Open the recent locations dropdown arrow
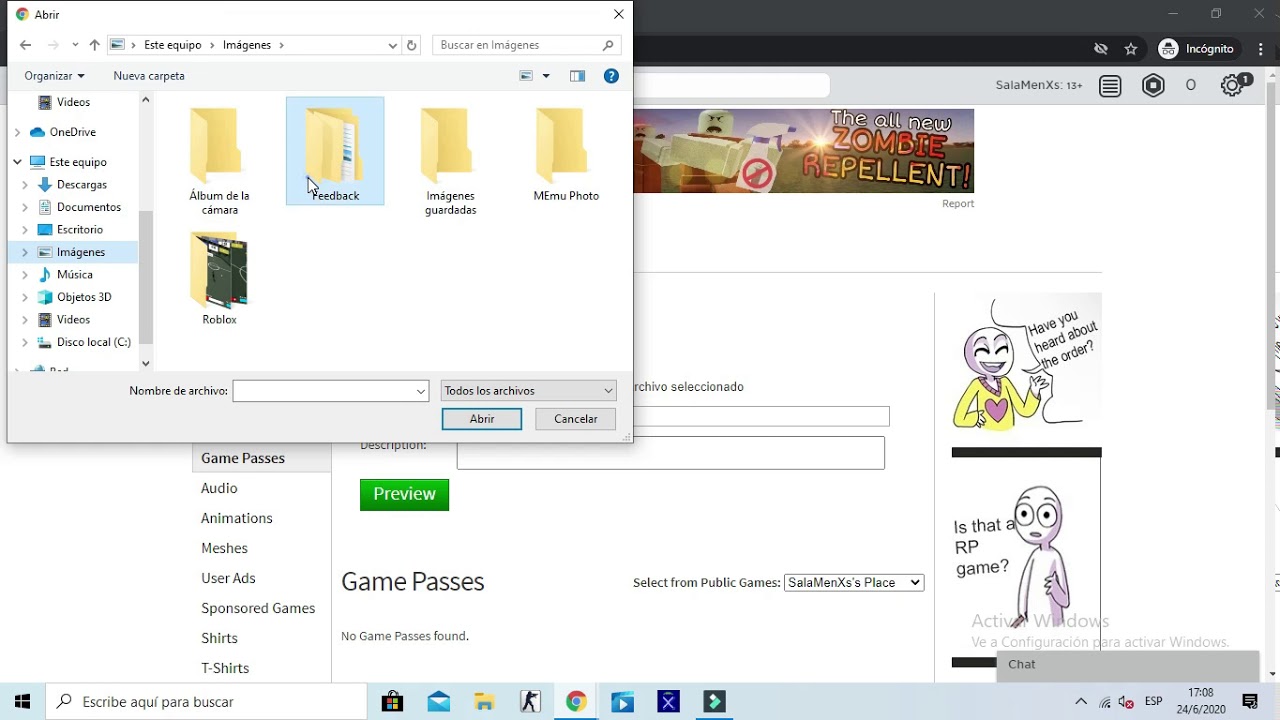Screen dimensions: 1280x720 [75, 45]
